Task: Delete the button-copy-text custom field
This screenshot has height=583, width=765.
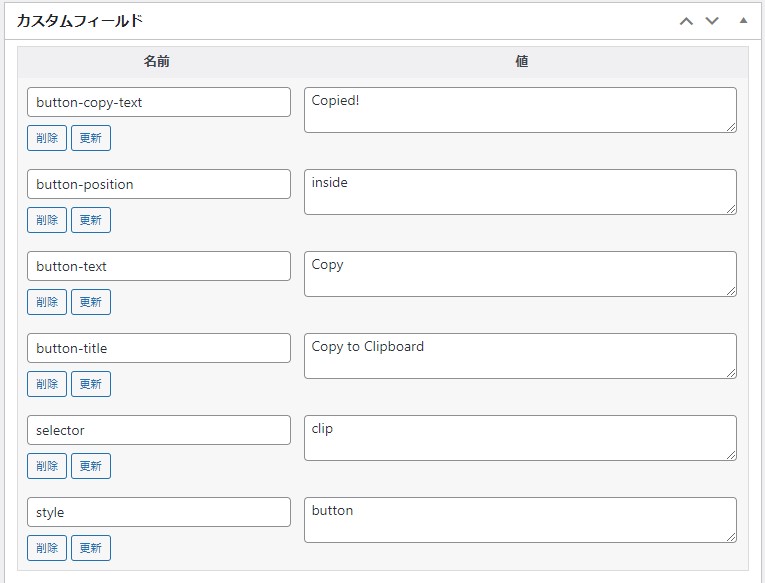Action: [x=47, y=138]
